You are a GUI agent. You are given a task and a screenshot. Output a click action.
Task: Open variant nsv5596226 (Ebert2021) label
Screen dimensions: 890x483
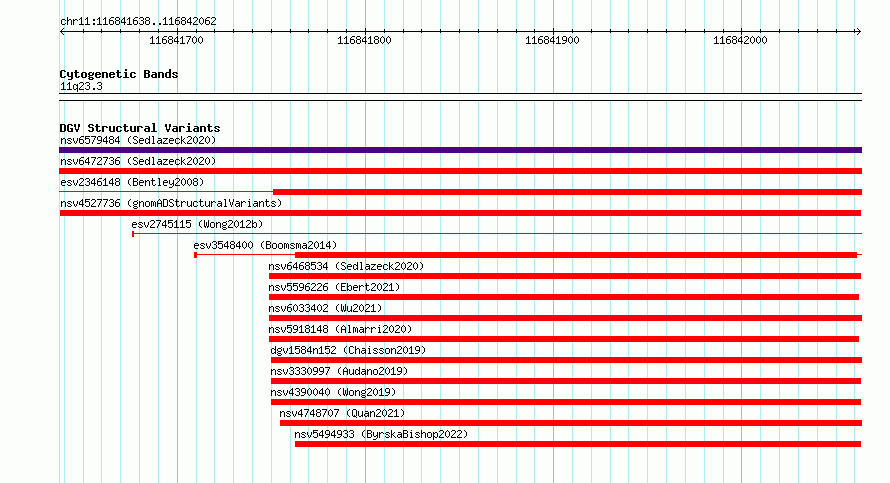[x=334, y=287]
